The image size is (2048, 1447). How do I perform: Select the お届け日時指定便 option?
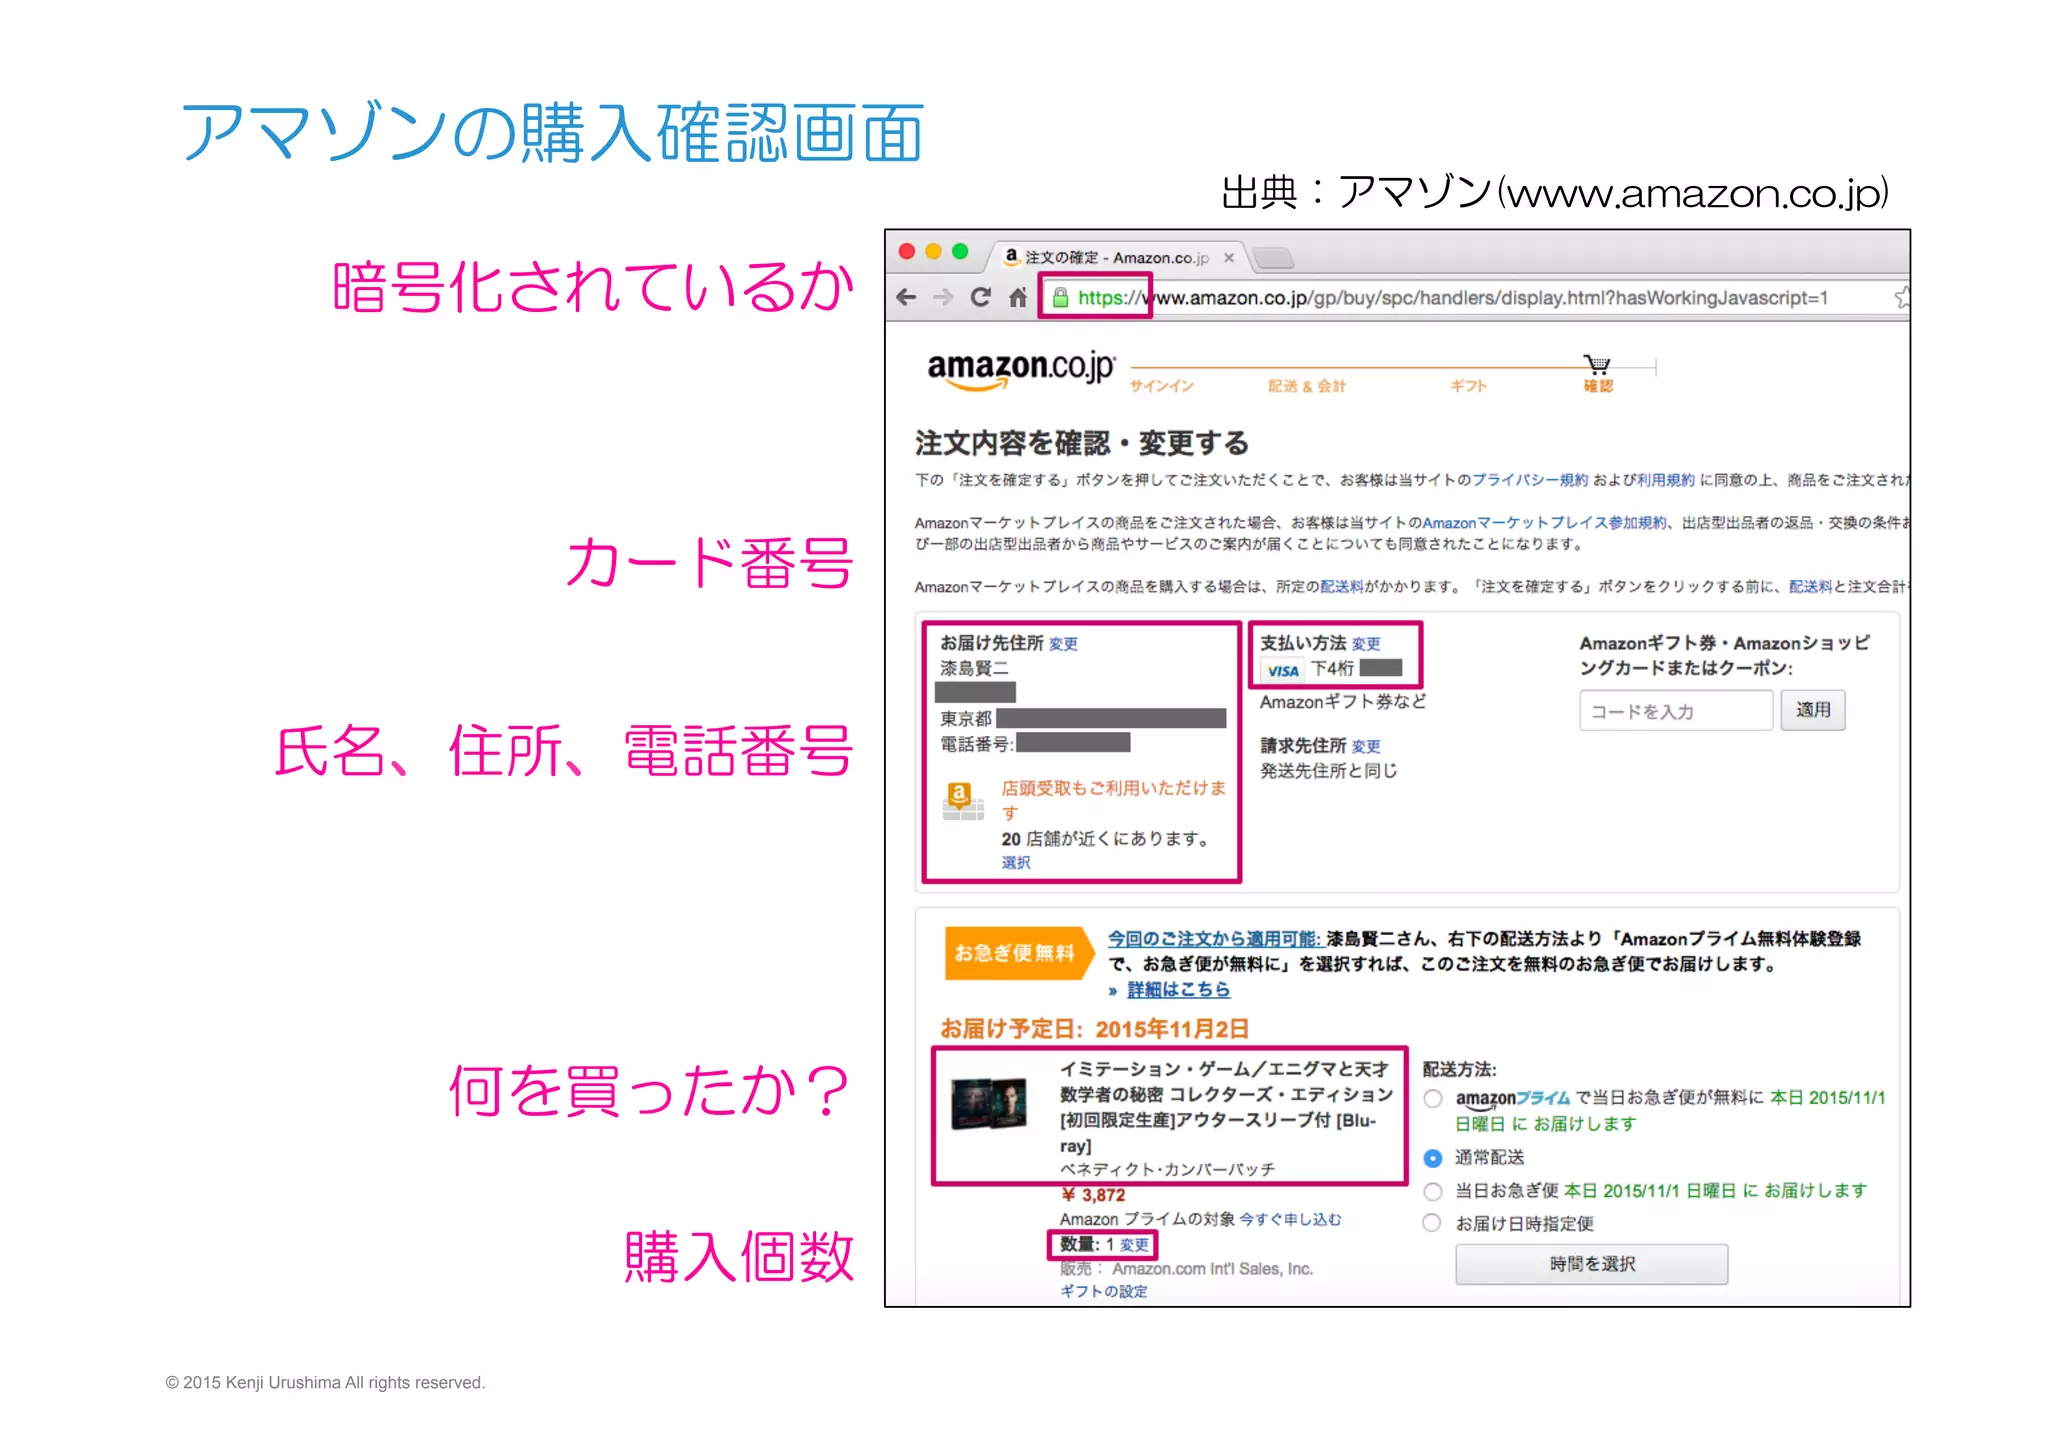click(1433, 1223)
